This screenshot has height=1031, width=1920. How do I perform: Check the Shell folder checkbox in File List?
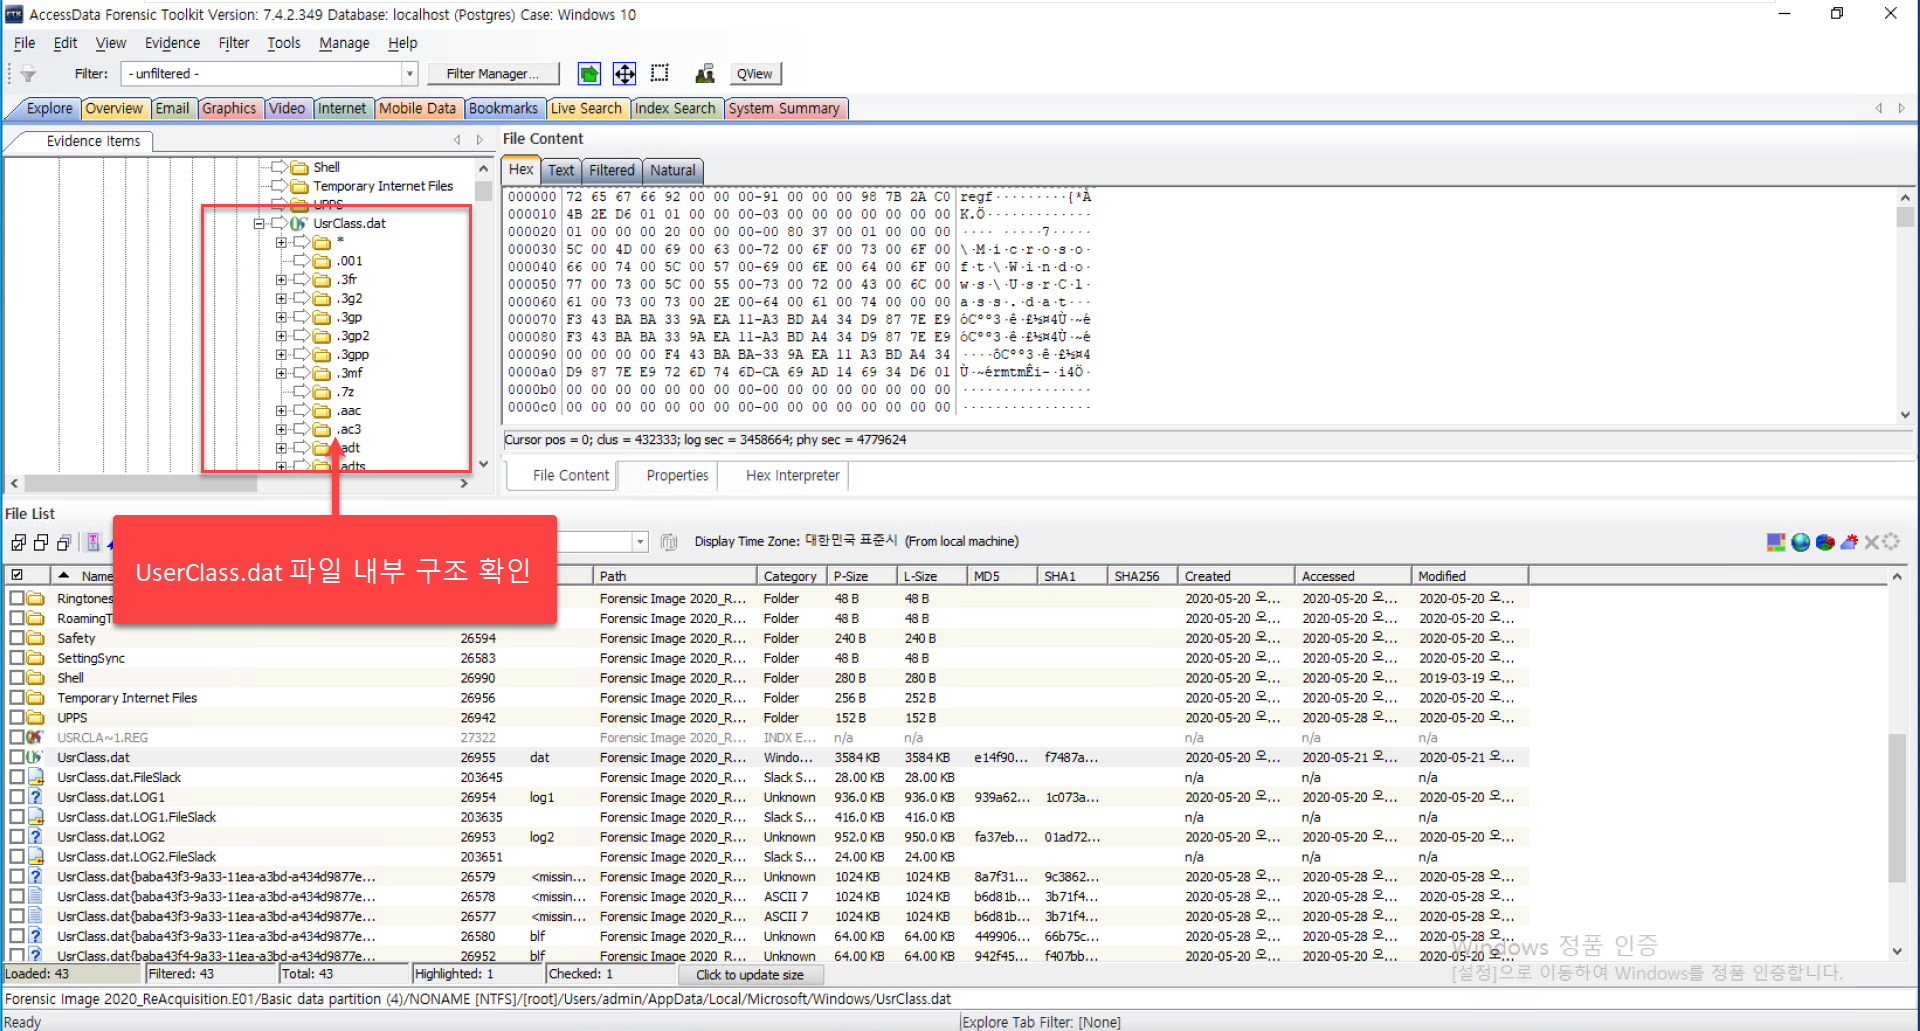(17, 678)
